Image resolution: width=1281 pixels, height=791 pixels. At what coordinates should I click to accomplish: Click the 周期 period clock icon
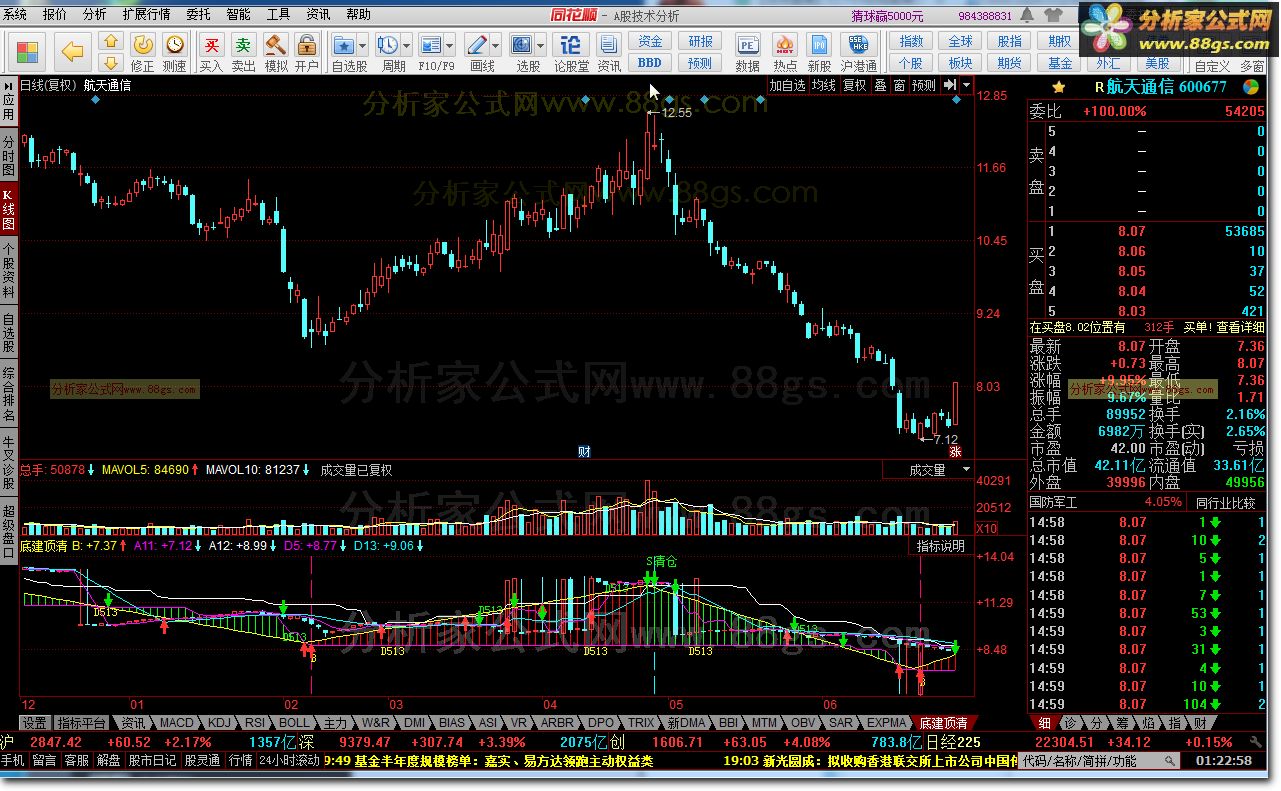[388, 45]
